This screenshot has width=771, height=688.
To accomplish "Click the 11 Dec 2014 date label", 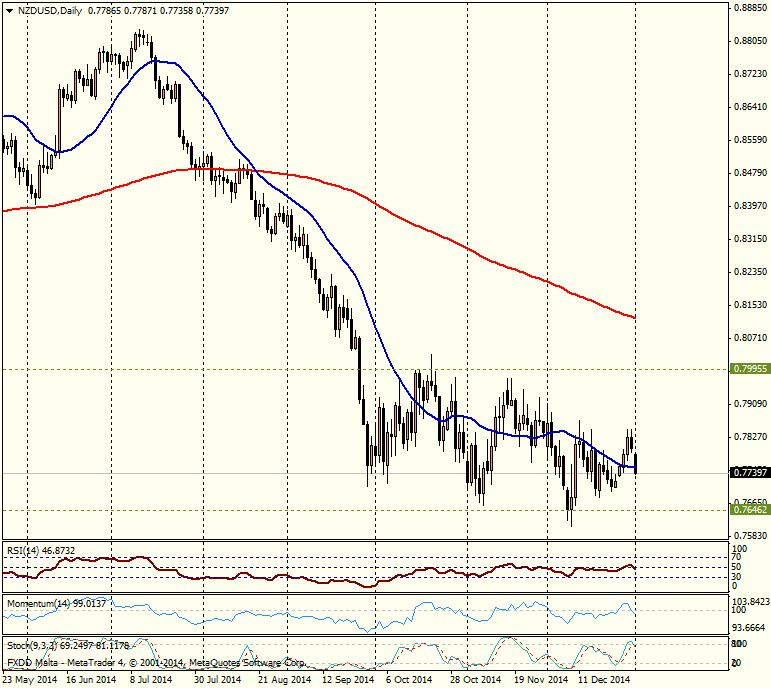I will point(605,679).
